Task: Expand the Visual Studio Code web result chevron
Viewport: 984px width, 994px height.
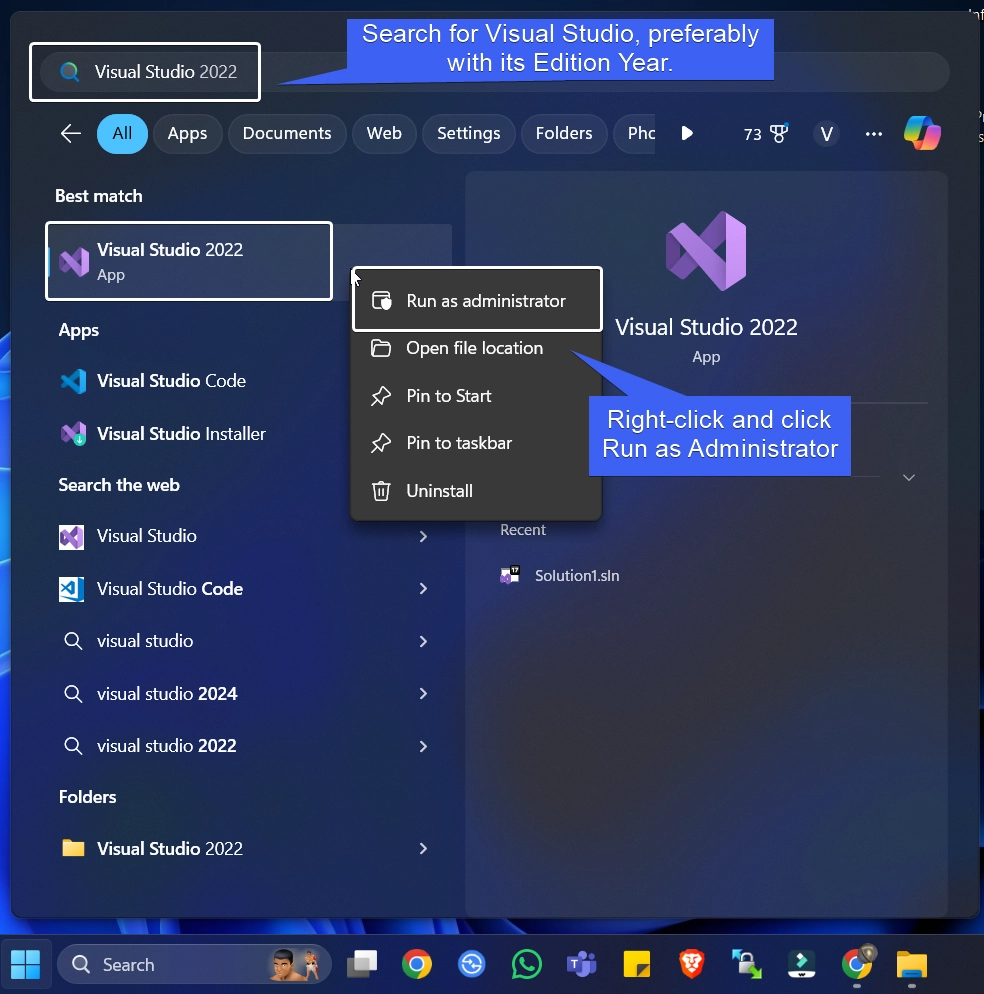Action: [423, 589]
